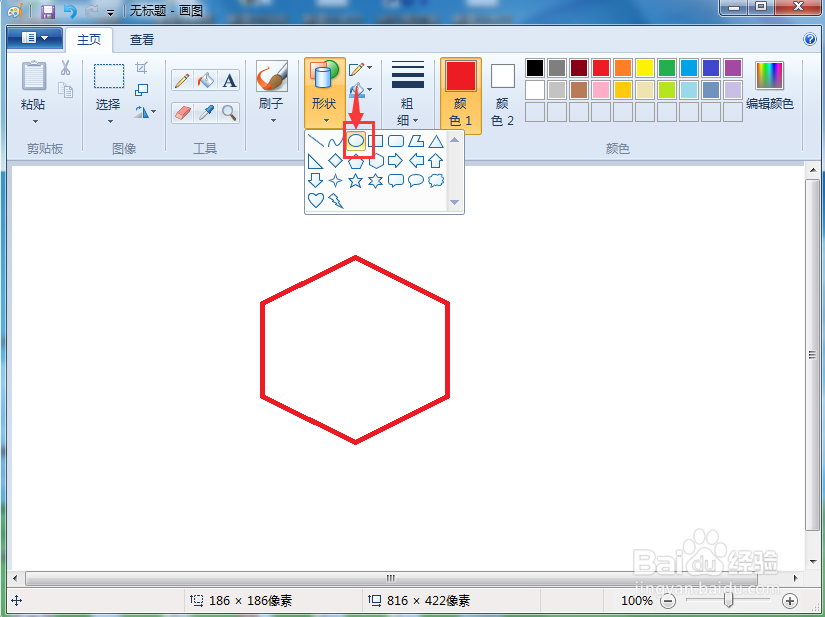The image size is (825, 617).
Task: Click the Crop icon
Action: 142,68
